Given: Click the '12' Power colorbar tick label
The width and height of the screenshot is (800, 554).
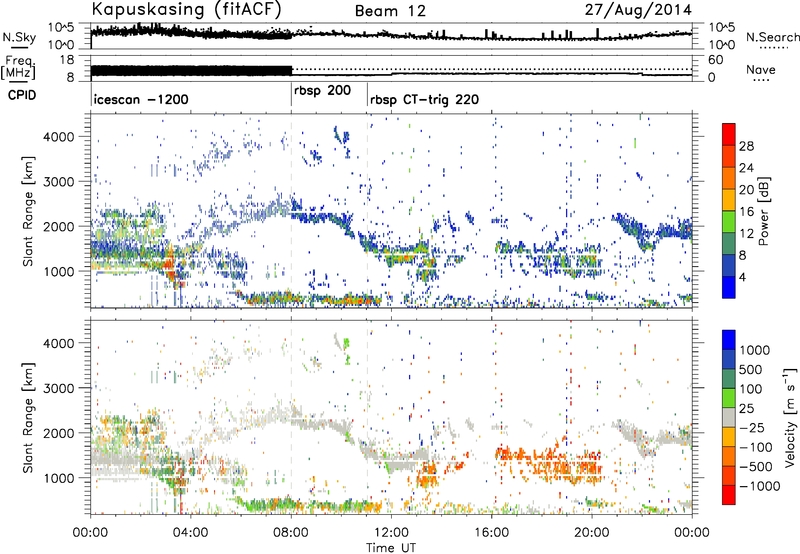Looking at the screenshot, I should click(x=746, y=234).
